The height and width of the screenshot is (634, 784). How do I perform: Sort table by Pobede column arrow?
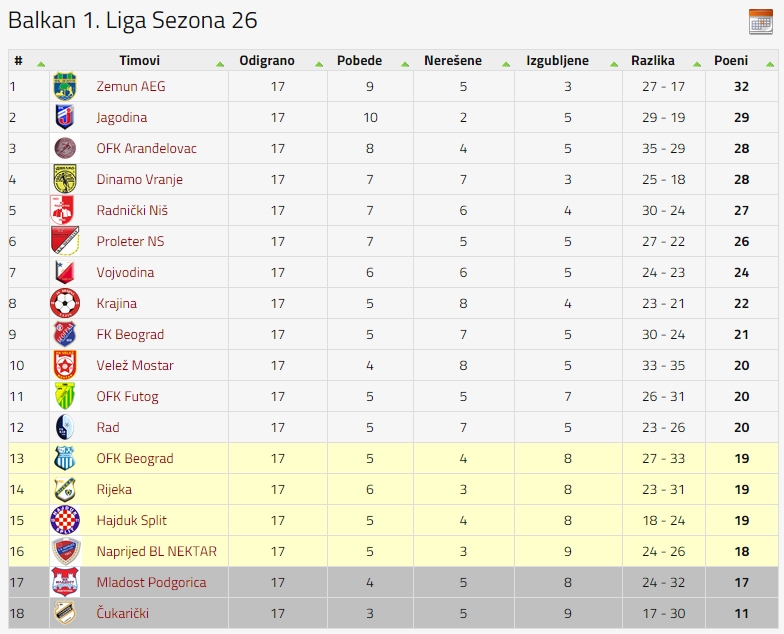(405, 64)
